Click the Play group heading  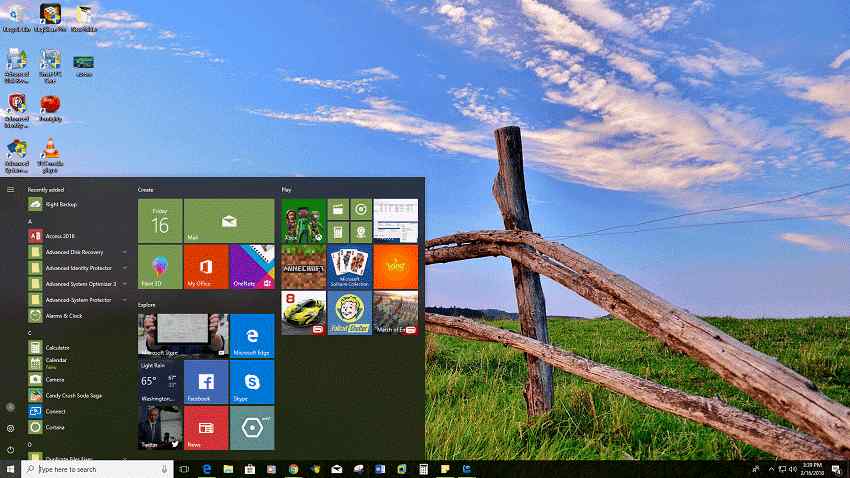pyautogui.click(x=286, y=190)
